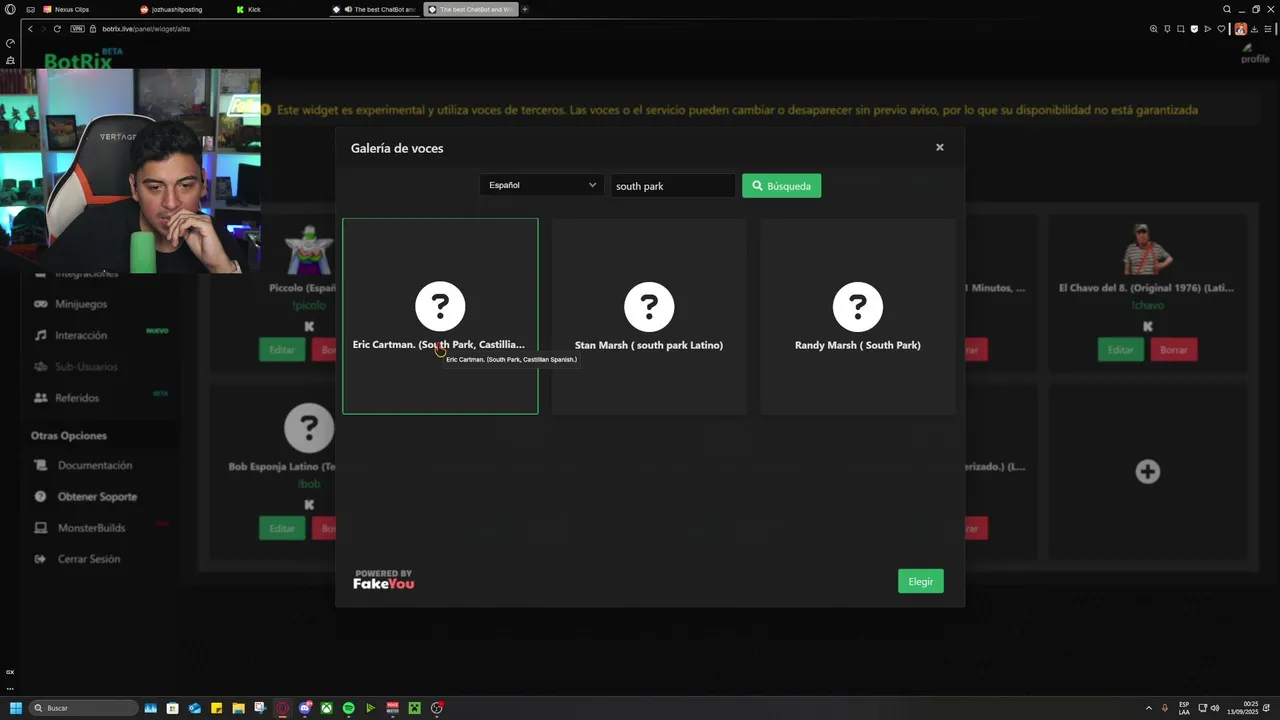
Task: Click the send flow arrow icon in toolbar
Action: 1208,29
